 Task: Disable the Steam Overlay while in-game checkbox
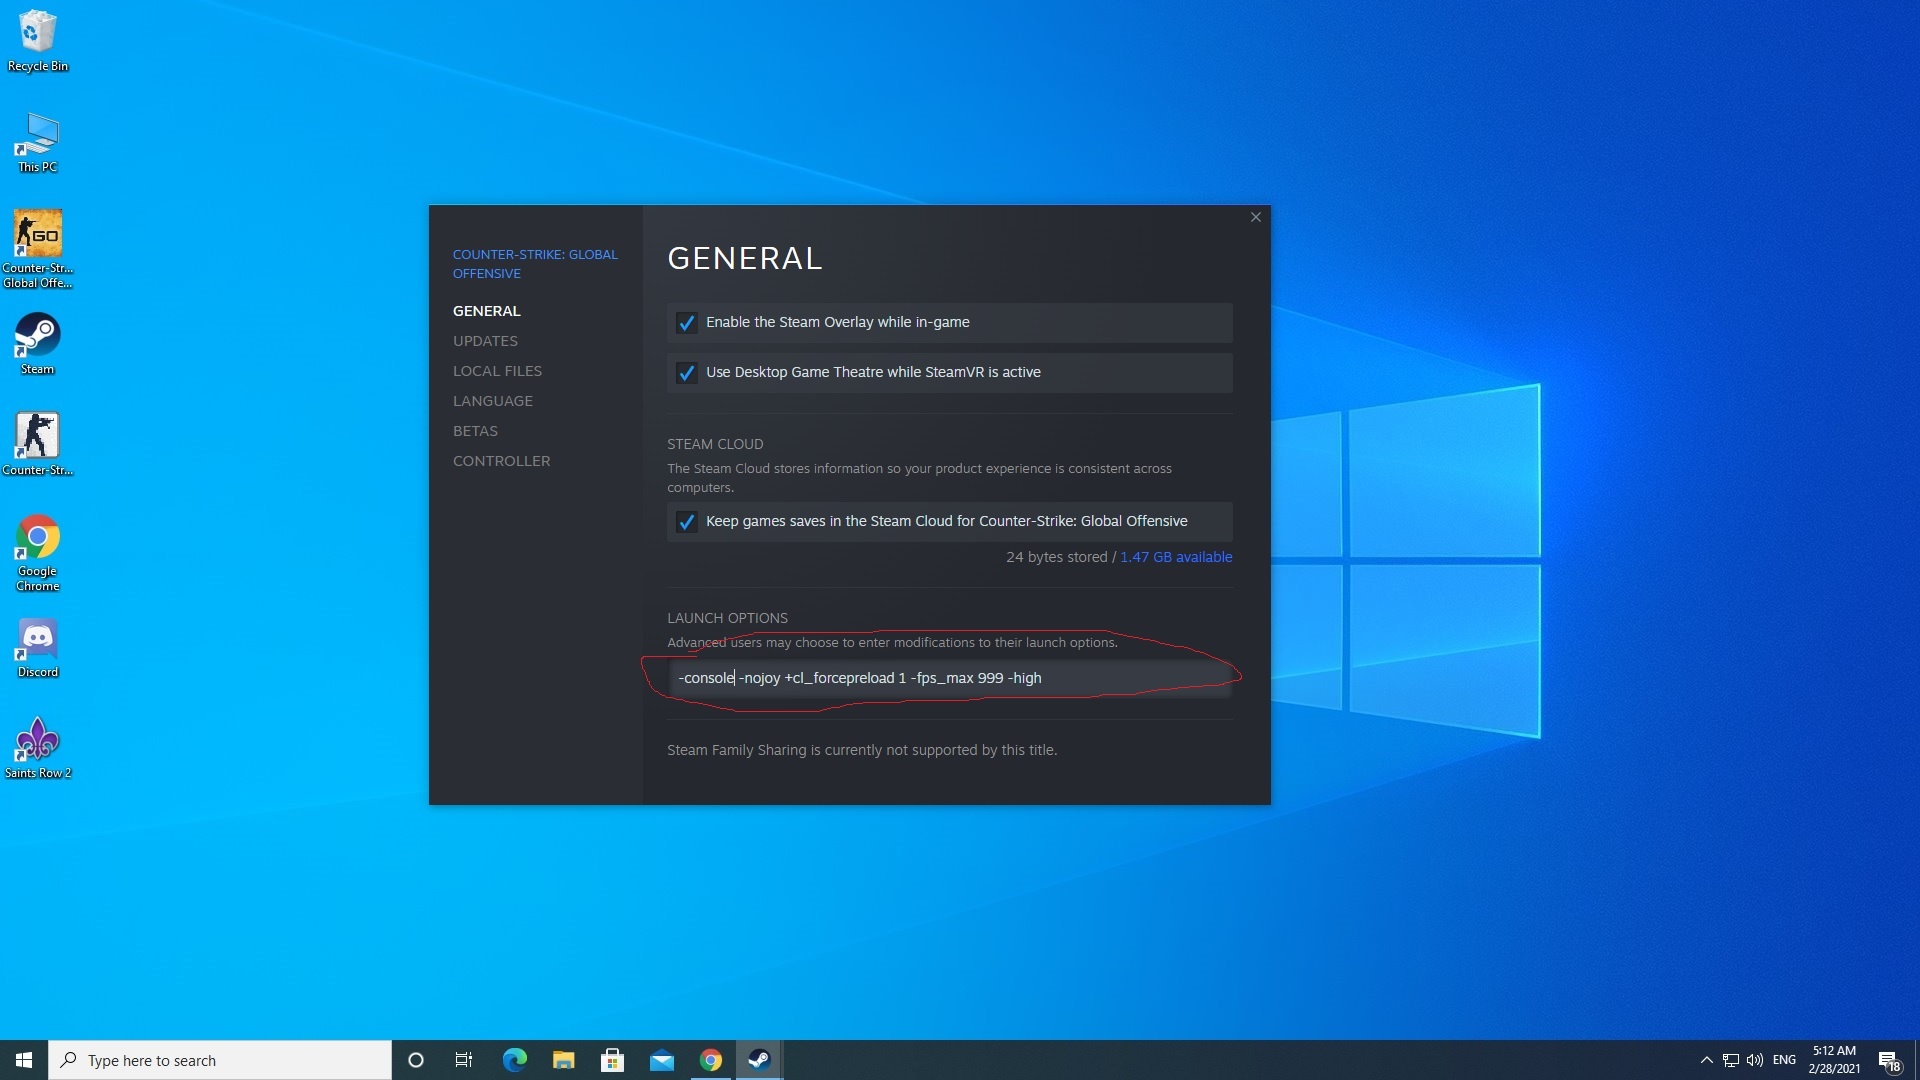coord(686,322)
